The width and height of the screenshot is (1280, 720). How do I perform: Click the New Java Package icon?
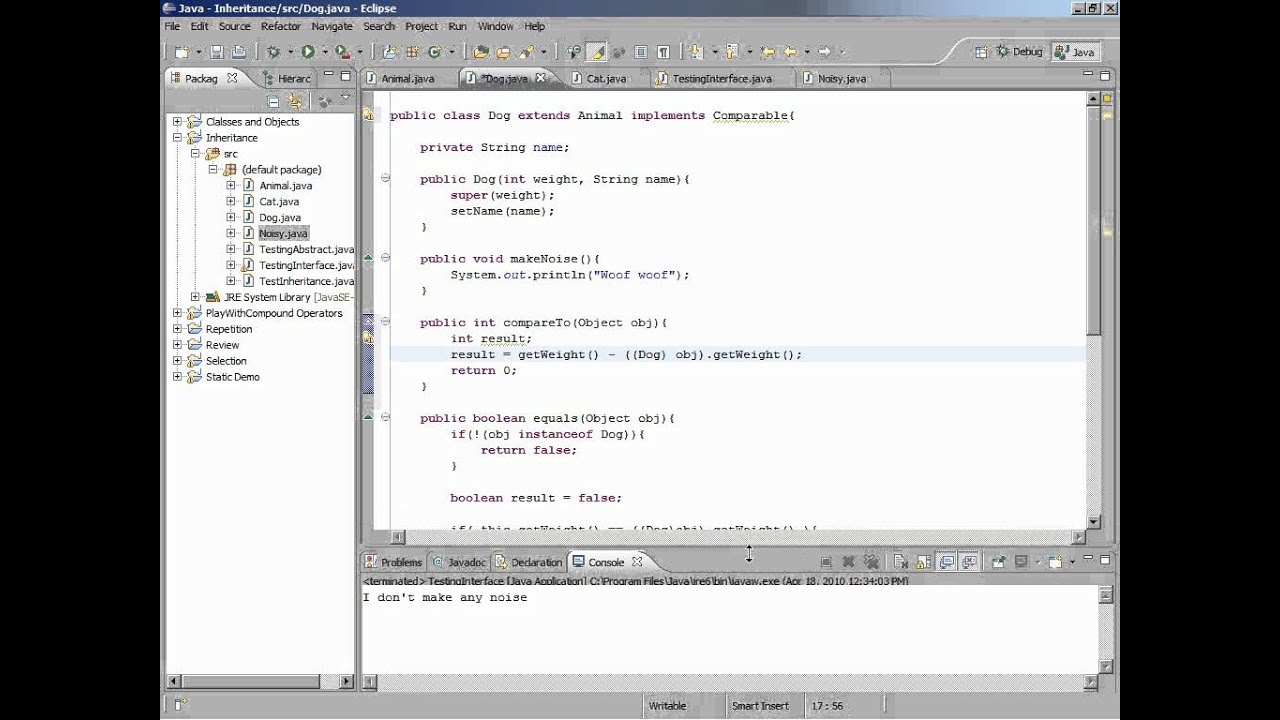[x=412, y=52]
